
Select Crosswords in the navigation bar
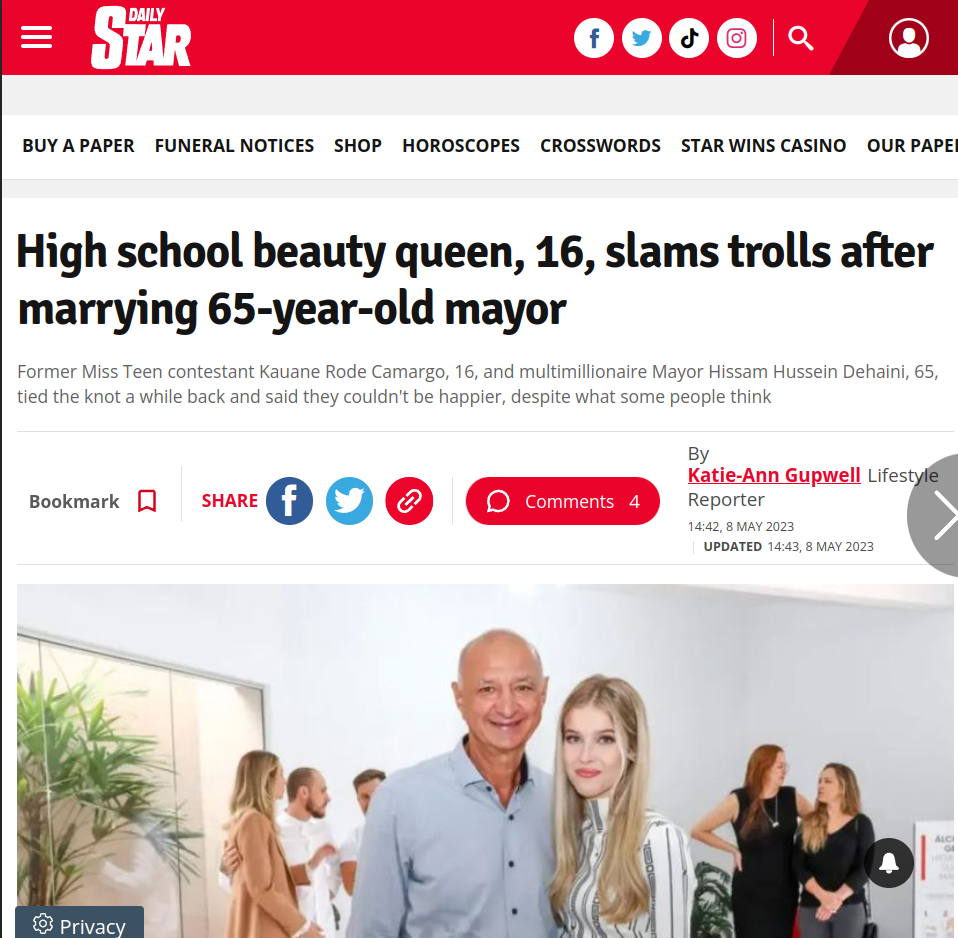tap(600, 146)
